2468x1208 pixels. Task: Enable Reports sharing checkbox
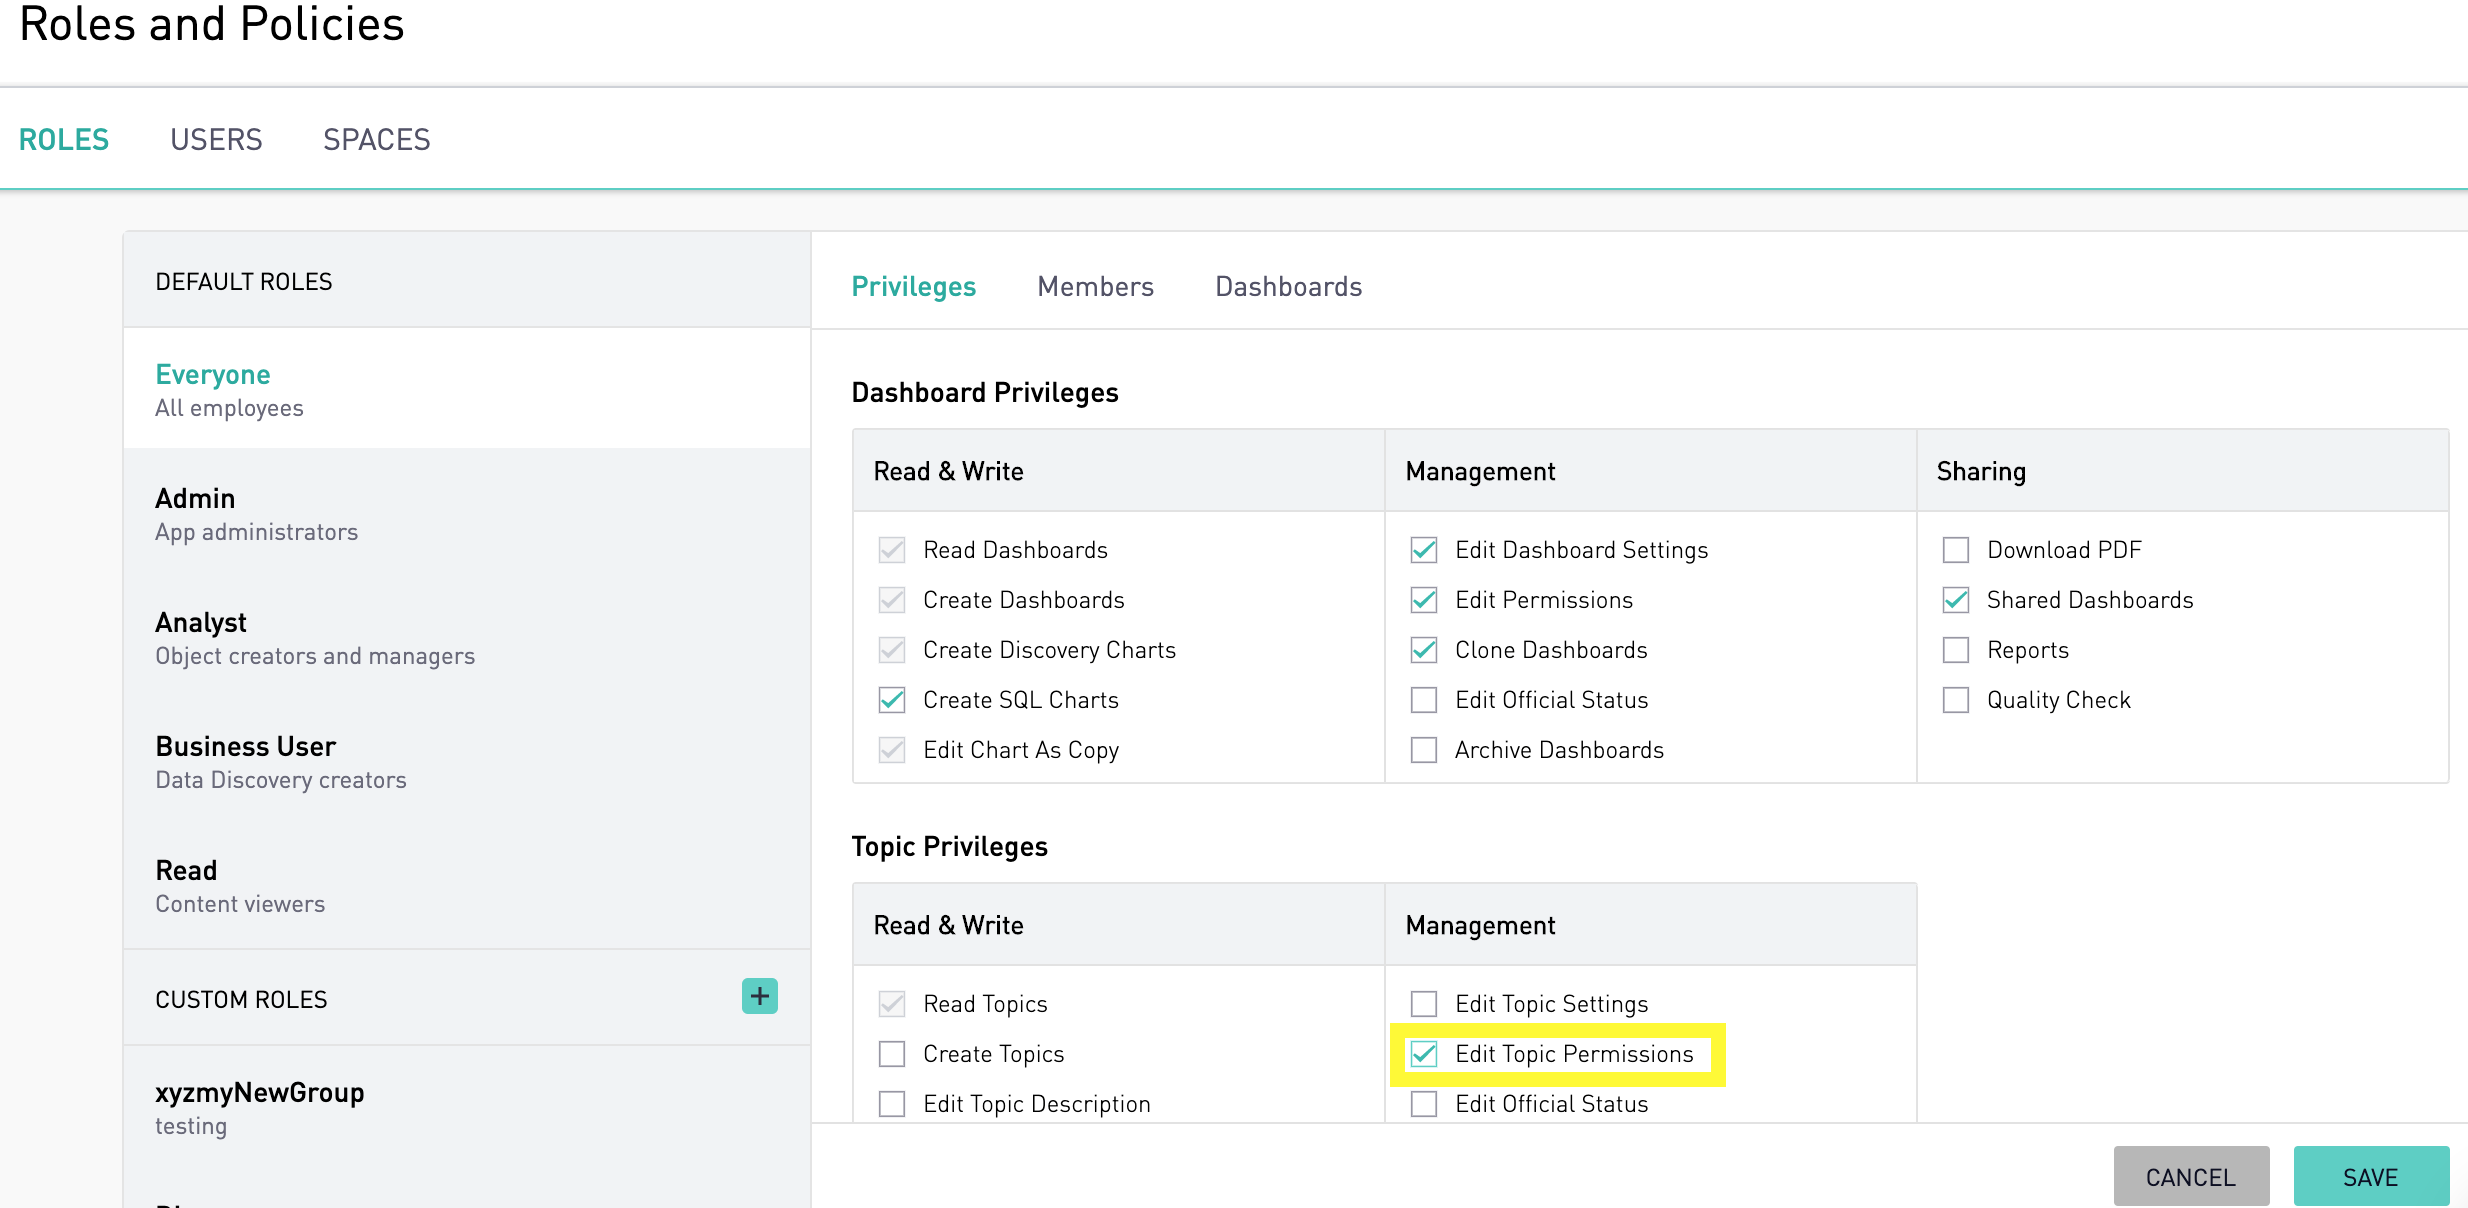tap(1956, 650)
